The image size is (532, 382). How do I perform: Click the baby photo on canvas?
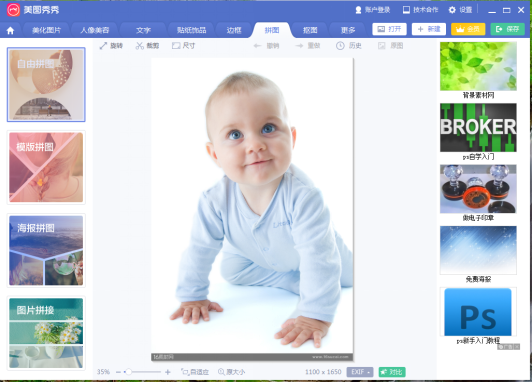[x=252, y=209]
